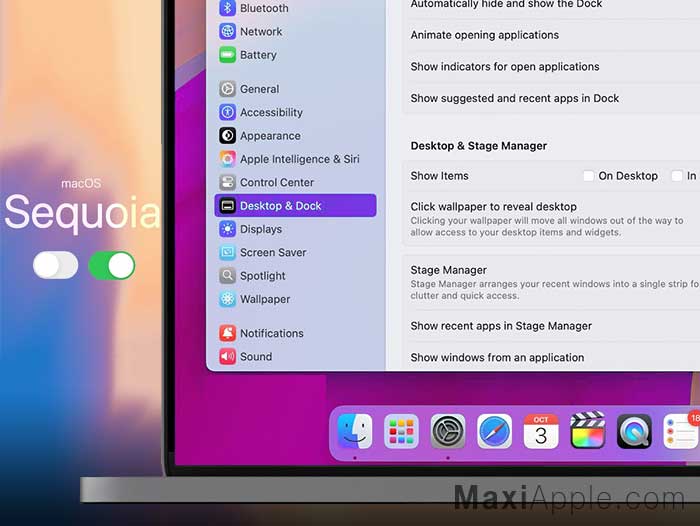Click the Accessibility icon
This screenshot has width=700, height=526.
[227, 112]
